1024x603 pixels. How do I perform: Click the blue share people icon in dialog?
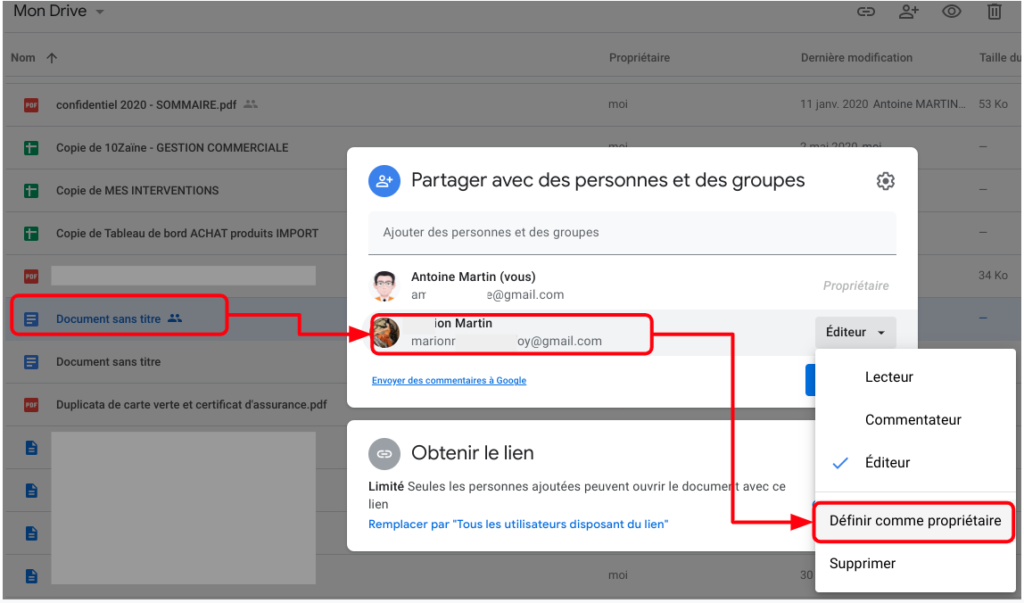(x=384, y=181)
